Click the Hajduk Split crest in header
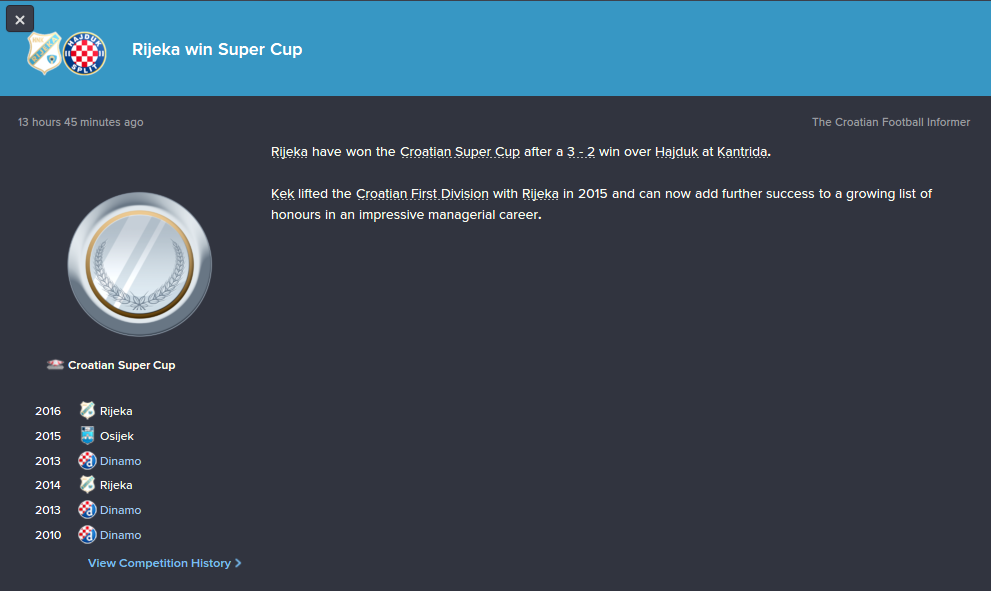This screenshot has width=991, height=591. pyautogui.click(x=84, y=53)
